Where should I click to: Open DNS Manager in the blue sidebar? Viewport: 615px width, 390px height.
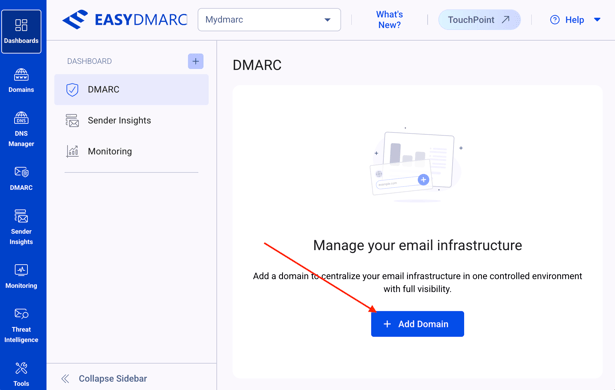click(21, 129)
